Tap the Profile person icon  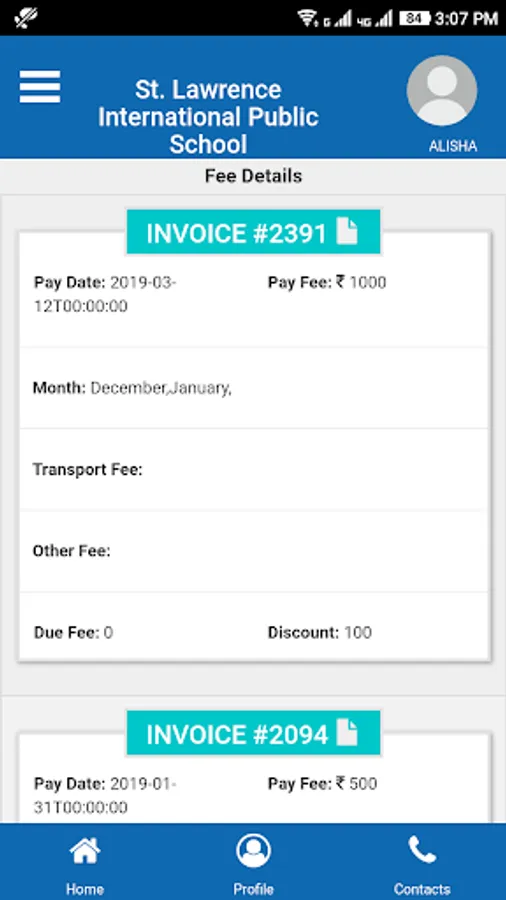coord(253,851)
